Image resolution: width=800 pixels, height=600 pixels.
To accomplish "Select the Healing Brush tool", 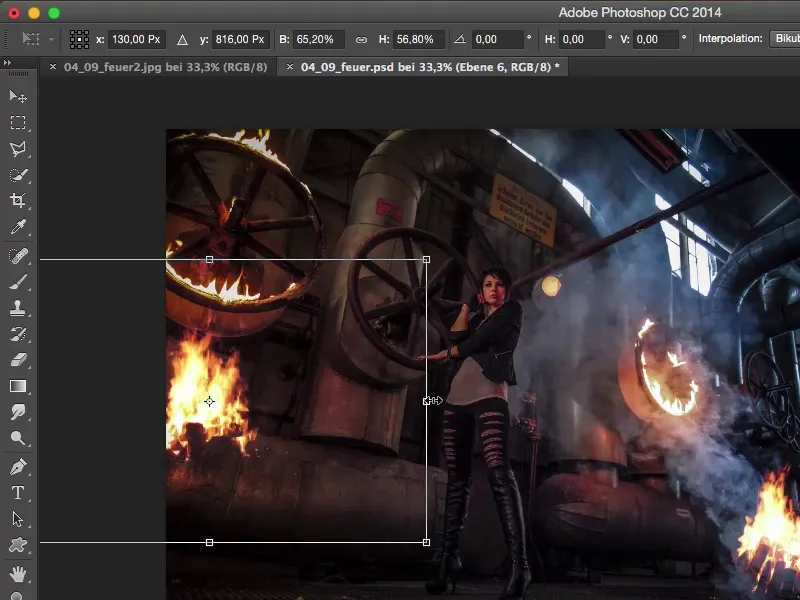I will (18, 255).
